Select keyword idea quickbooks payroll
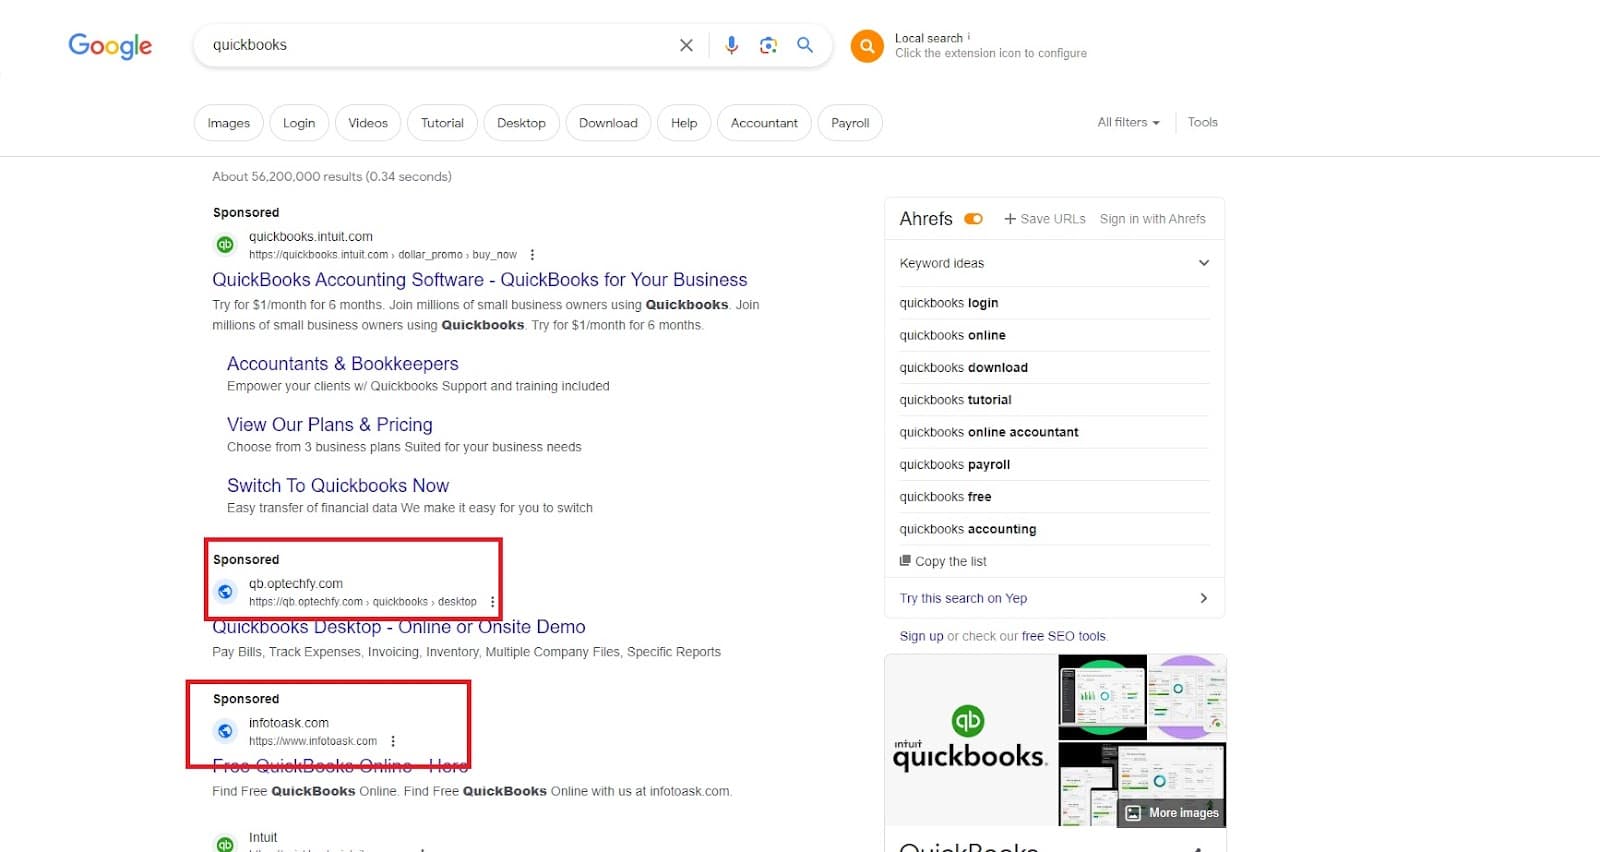Screen dimensions: 1600x852 coord(955,465)
